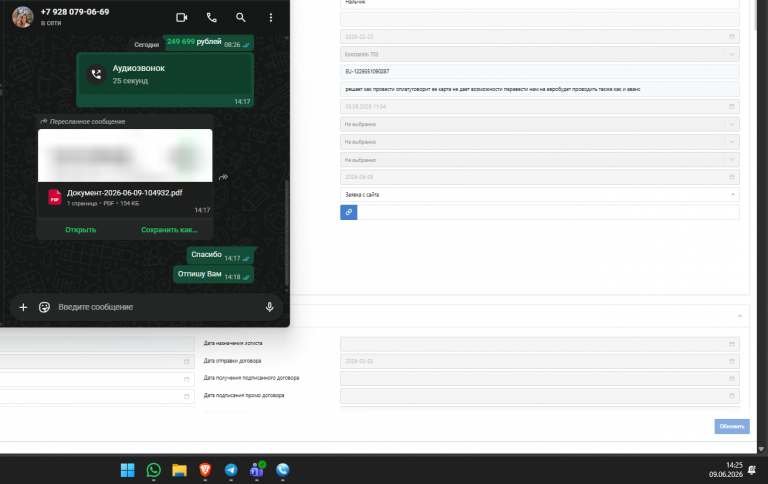768x484 pixels.
Task: Open Microsoft Teams from the taskbar
Action: 257,470
